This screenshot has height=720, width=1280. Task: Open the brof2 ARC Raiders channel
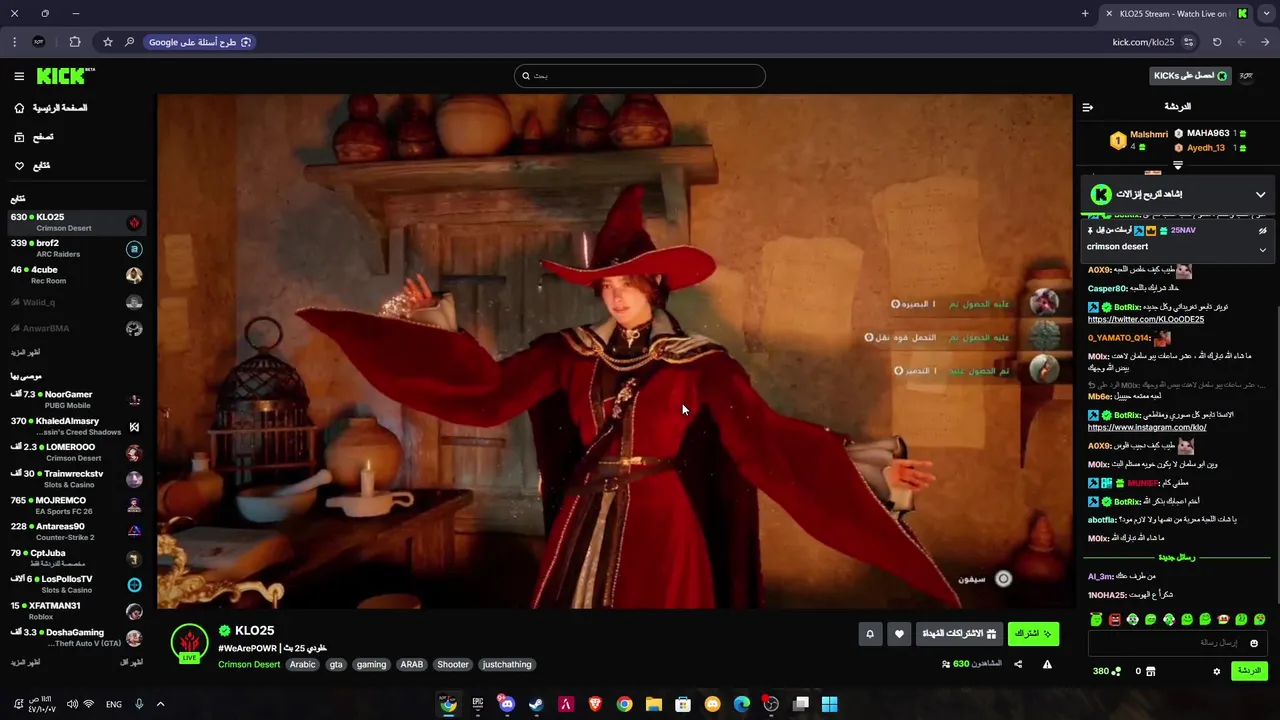(77, 248)
